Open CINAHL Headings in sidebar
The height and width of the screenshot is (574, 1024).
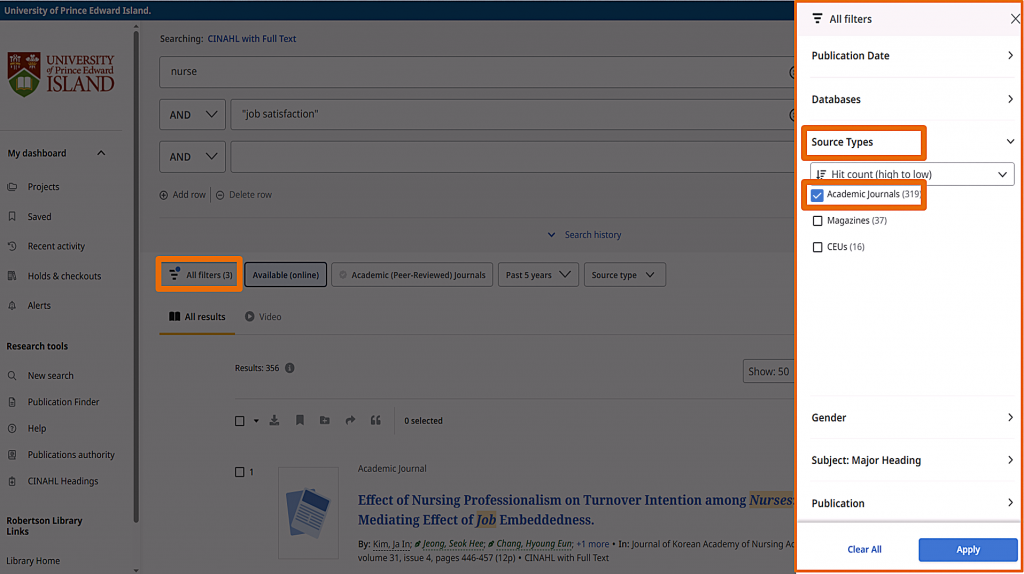(x=62, y=481)
